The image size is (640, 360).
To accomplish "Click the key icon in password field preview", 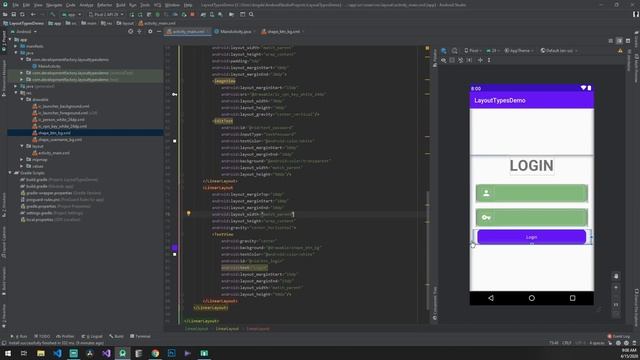I will coord(486,218).
